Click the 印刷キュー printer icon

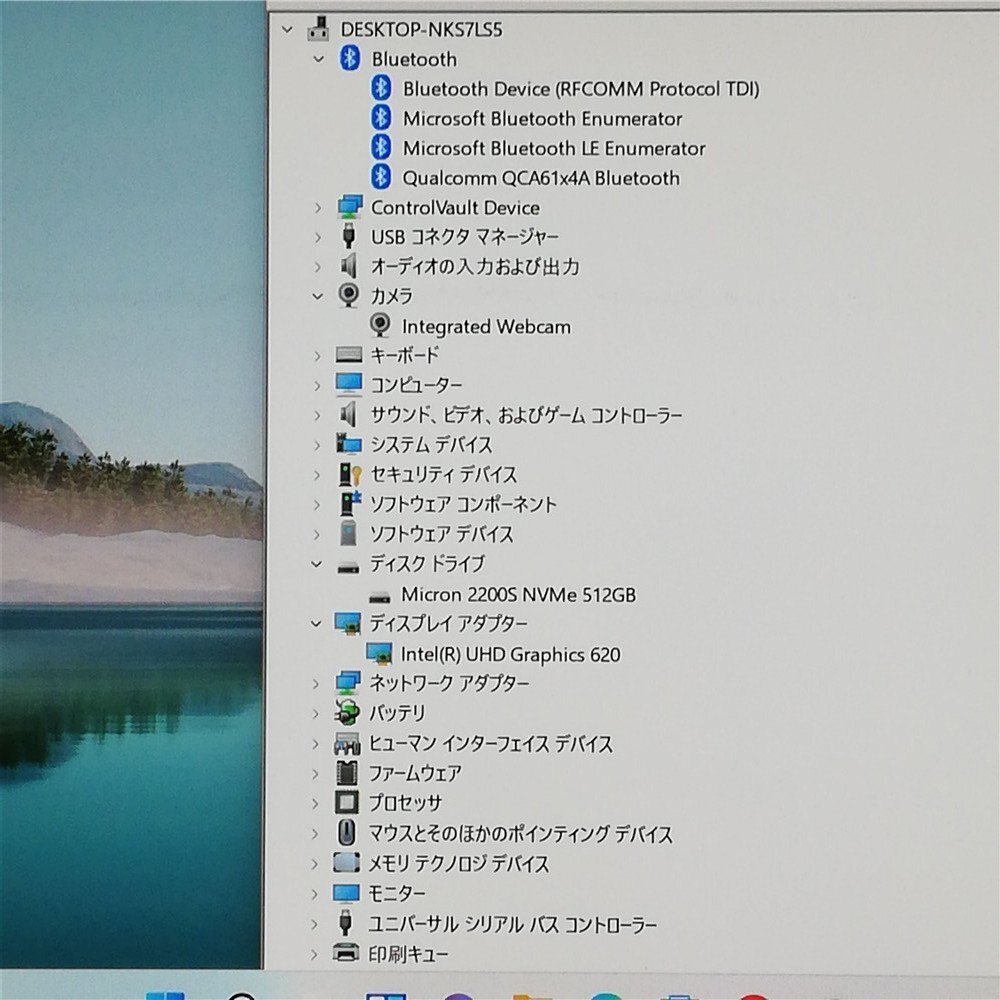click(x=346, y=953)
